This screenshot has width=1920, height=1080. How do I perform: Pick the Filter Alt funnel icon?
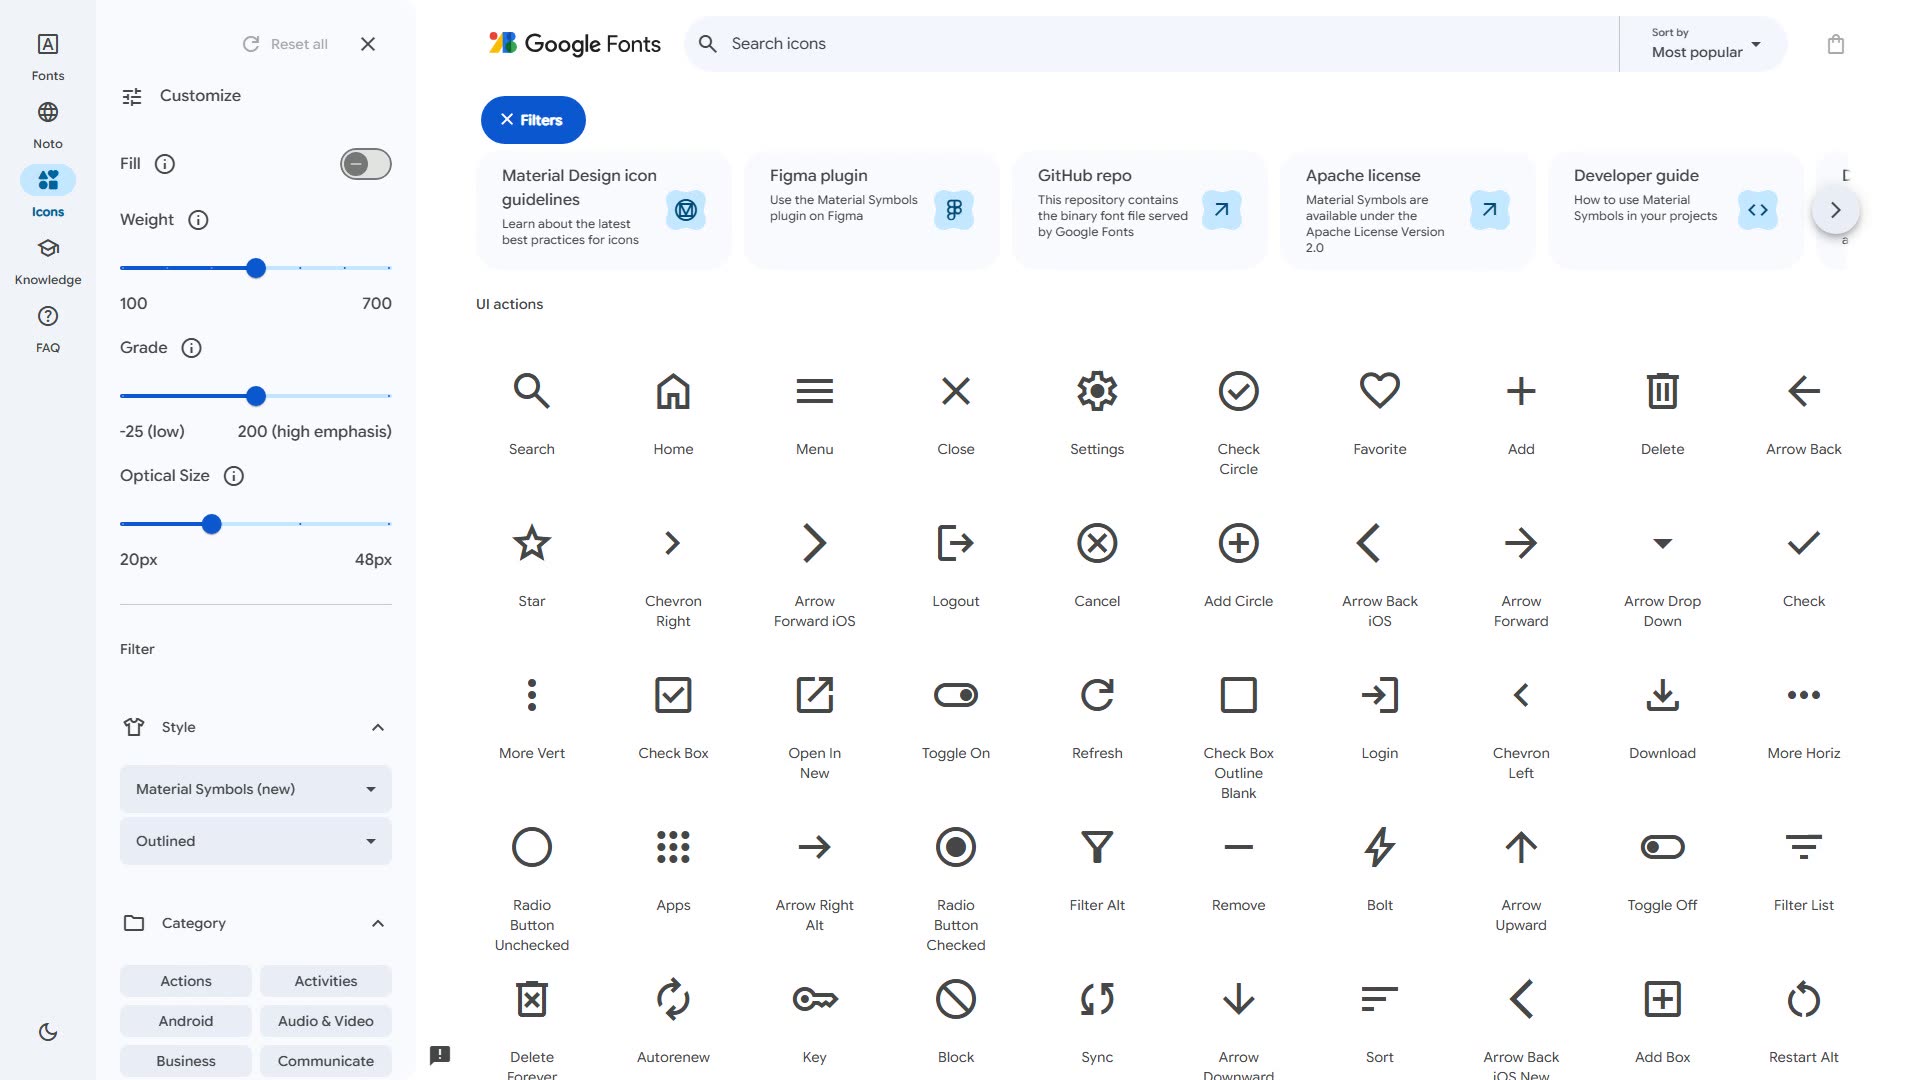[x=1097, y=847]
